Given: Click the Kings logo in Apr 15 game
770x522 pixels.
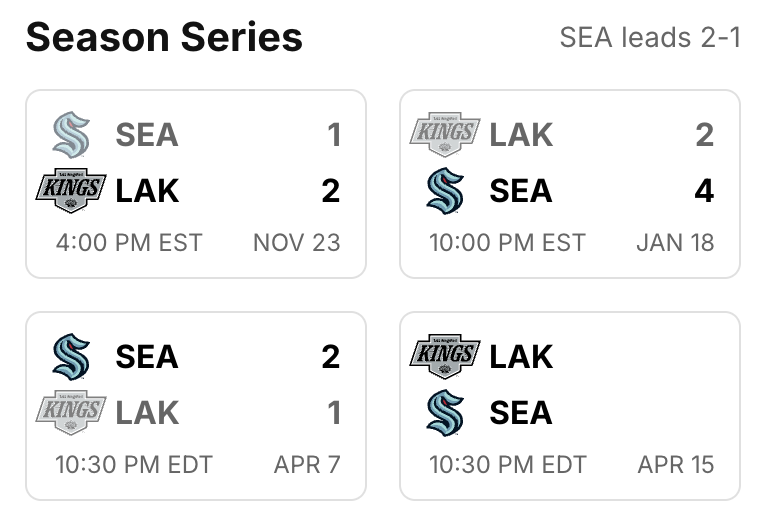Looking at the screenshot, I should [445, 357].
